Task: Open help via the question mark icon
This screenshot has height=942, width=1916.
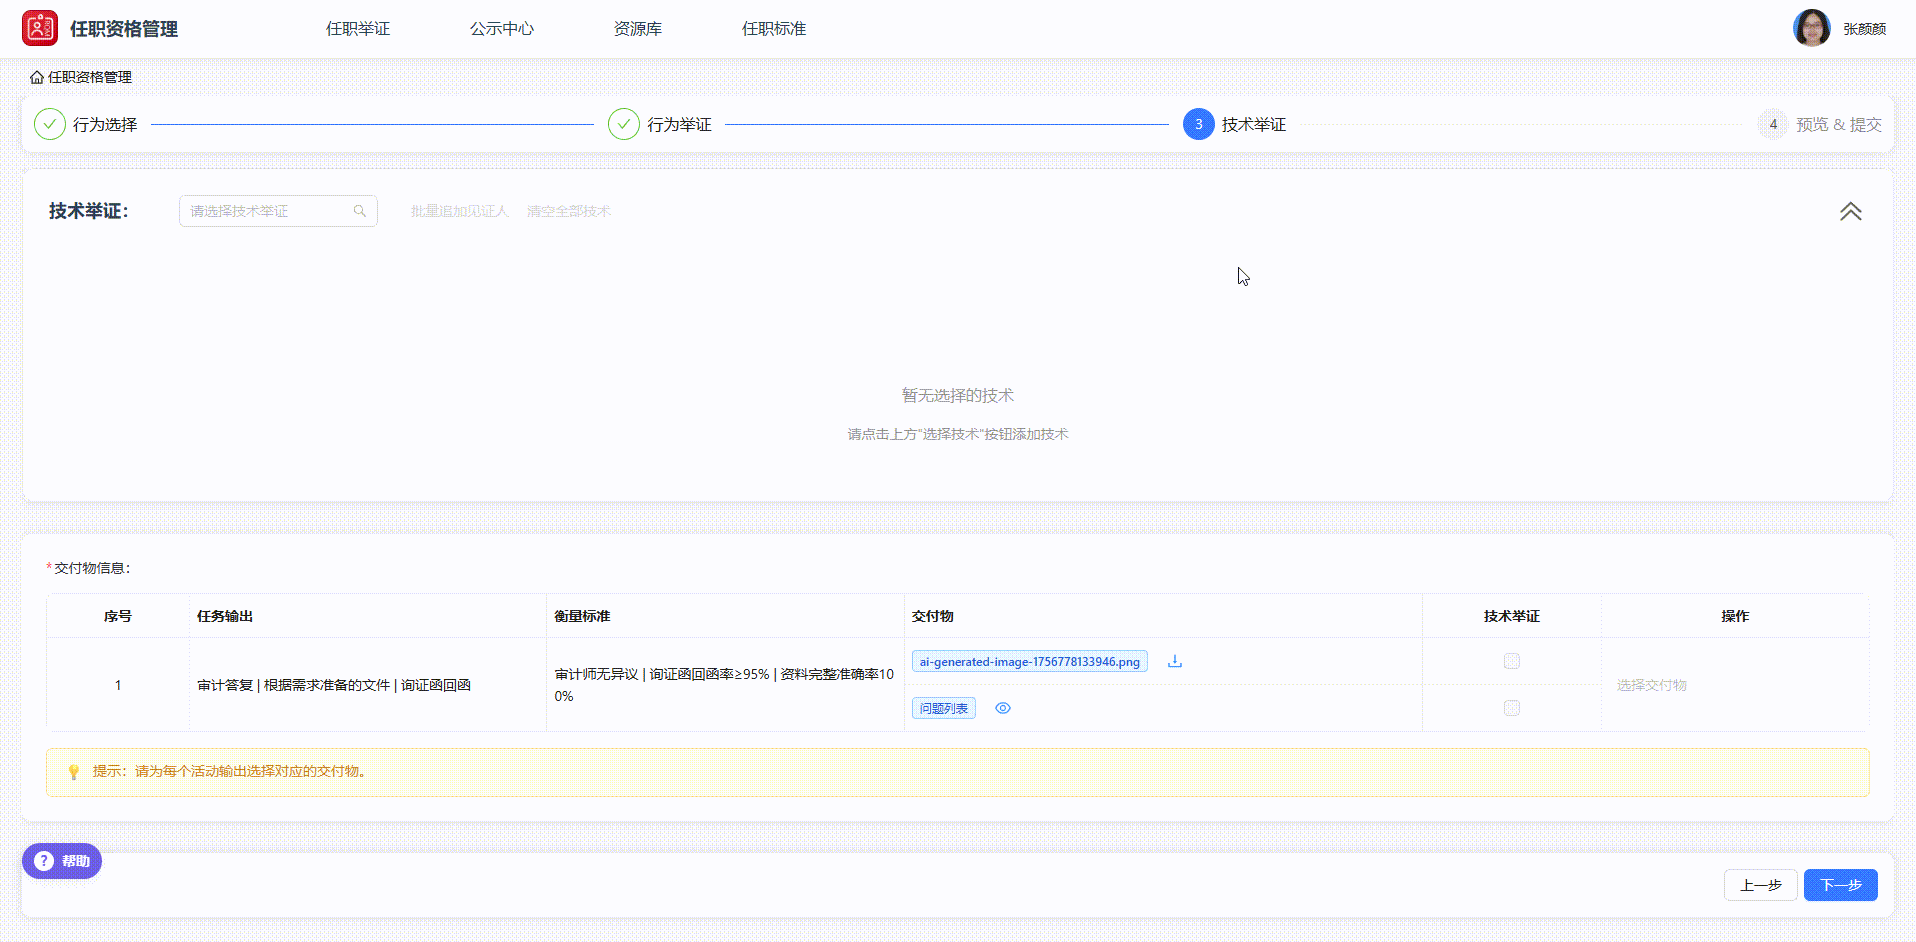Action: tap(43, 861)
